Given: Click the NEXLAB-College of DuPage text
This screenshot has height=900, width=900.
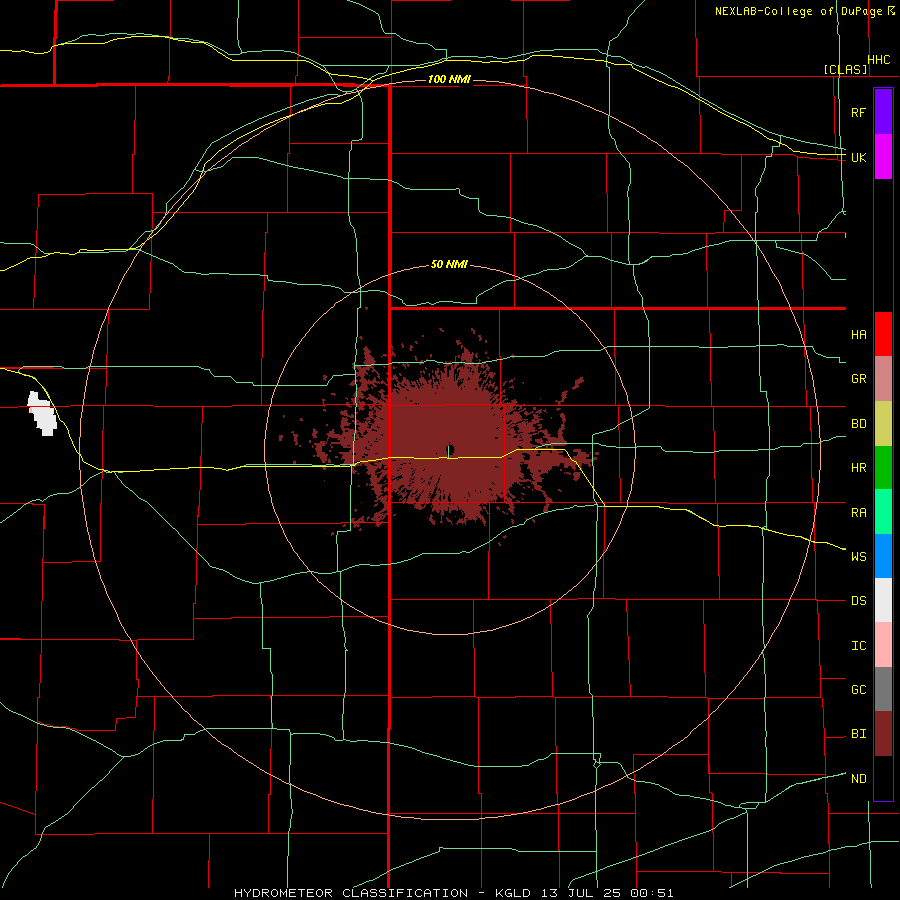Looking at the screenshot, I should coord(798,11).
